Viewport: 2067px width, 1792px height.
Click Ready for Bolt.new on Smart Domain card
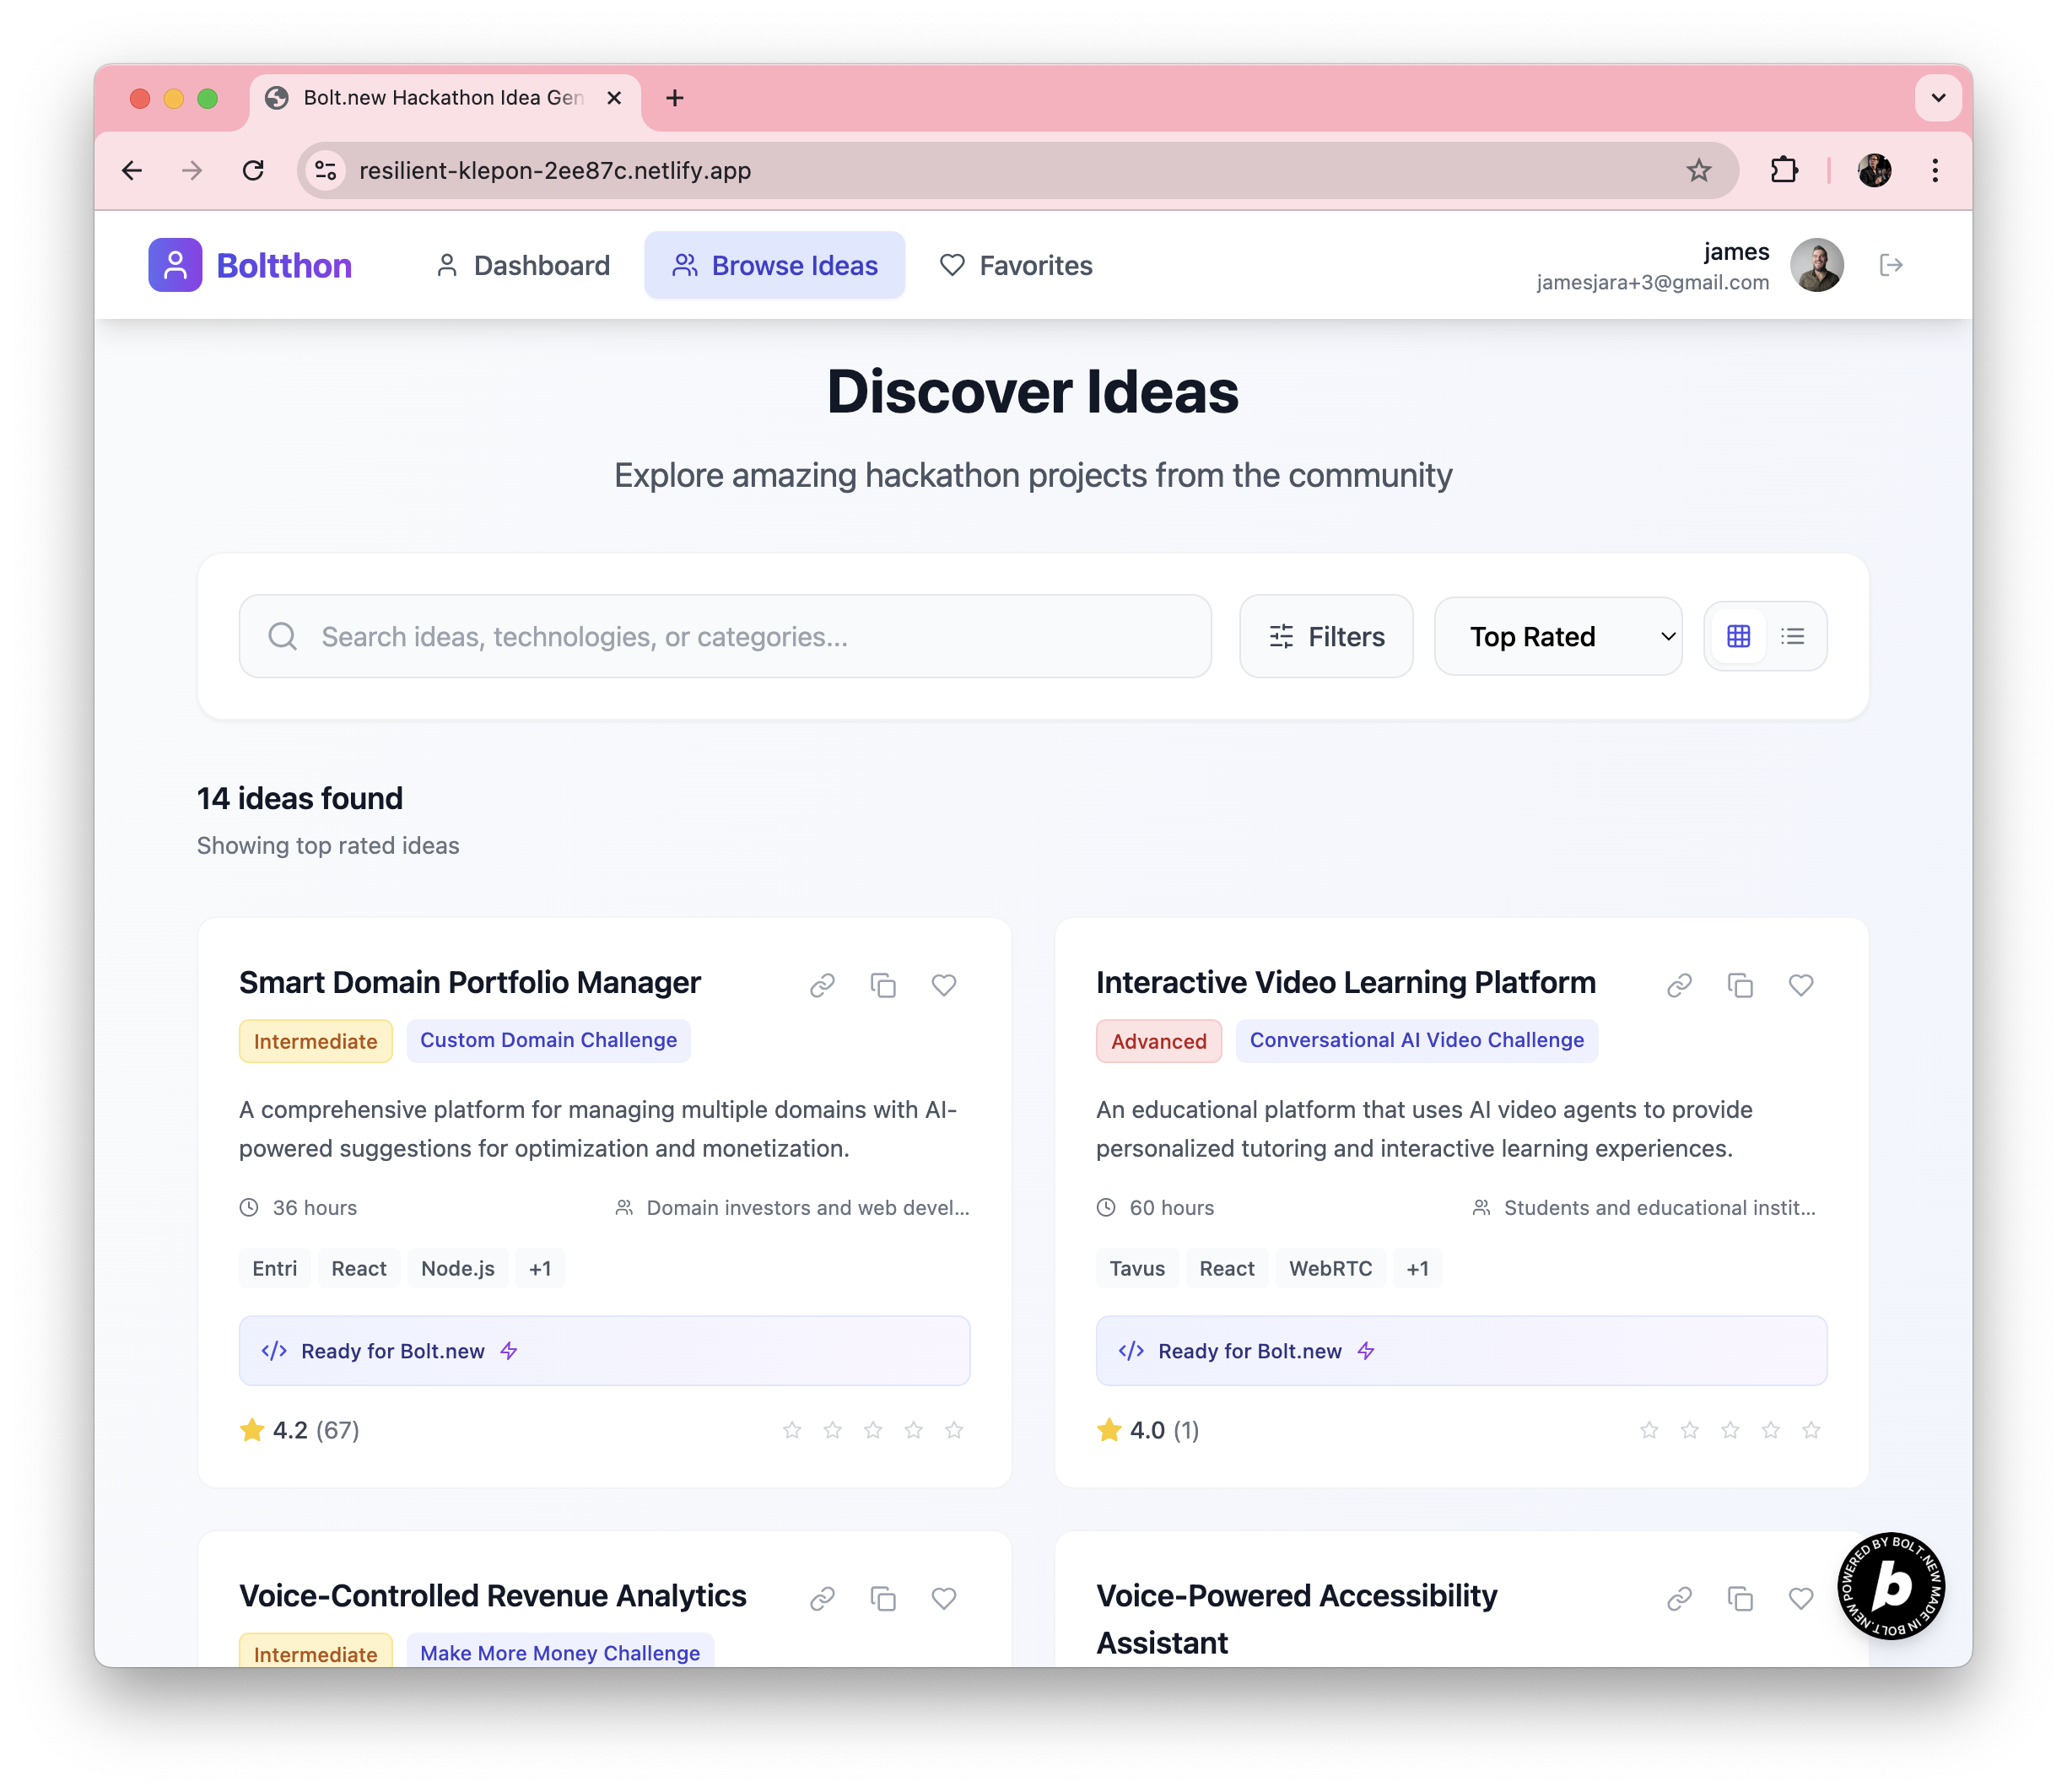(x=604, y=1350)
